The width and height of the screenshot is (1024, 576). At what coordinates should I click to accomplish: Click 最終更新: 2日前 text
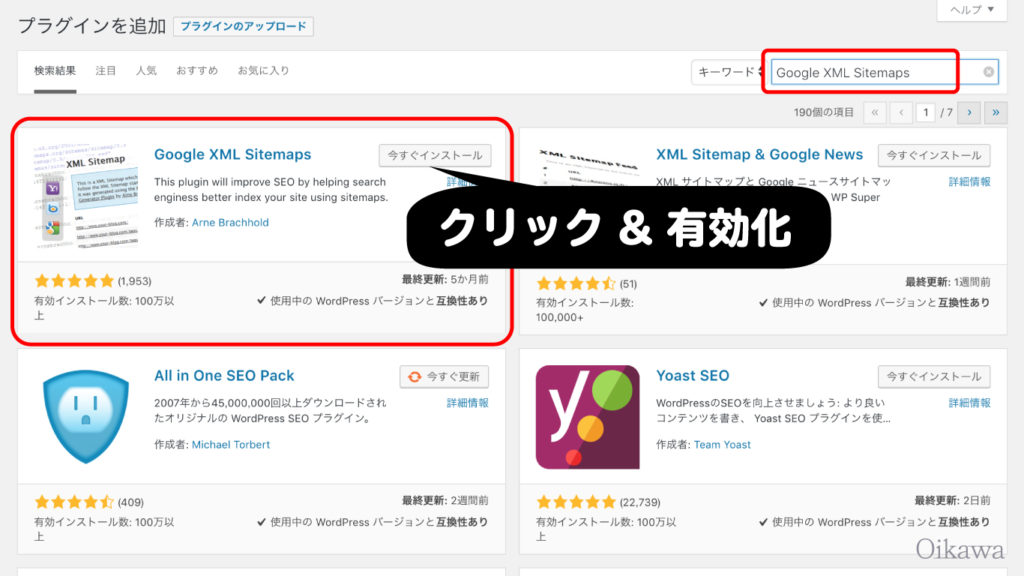[x=952, y=501]
